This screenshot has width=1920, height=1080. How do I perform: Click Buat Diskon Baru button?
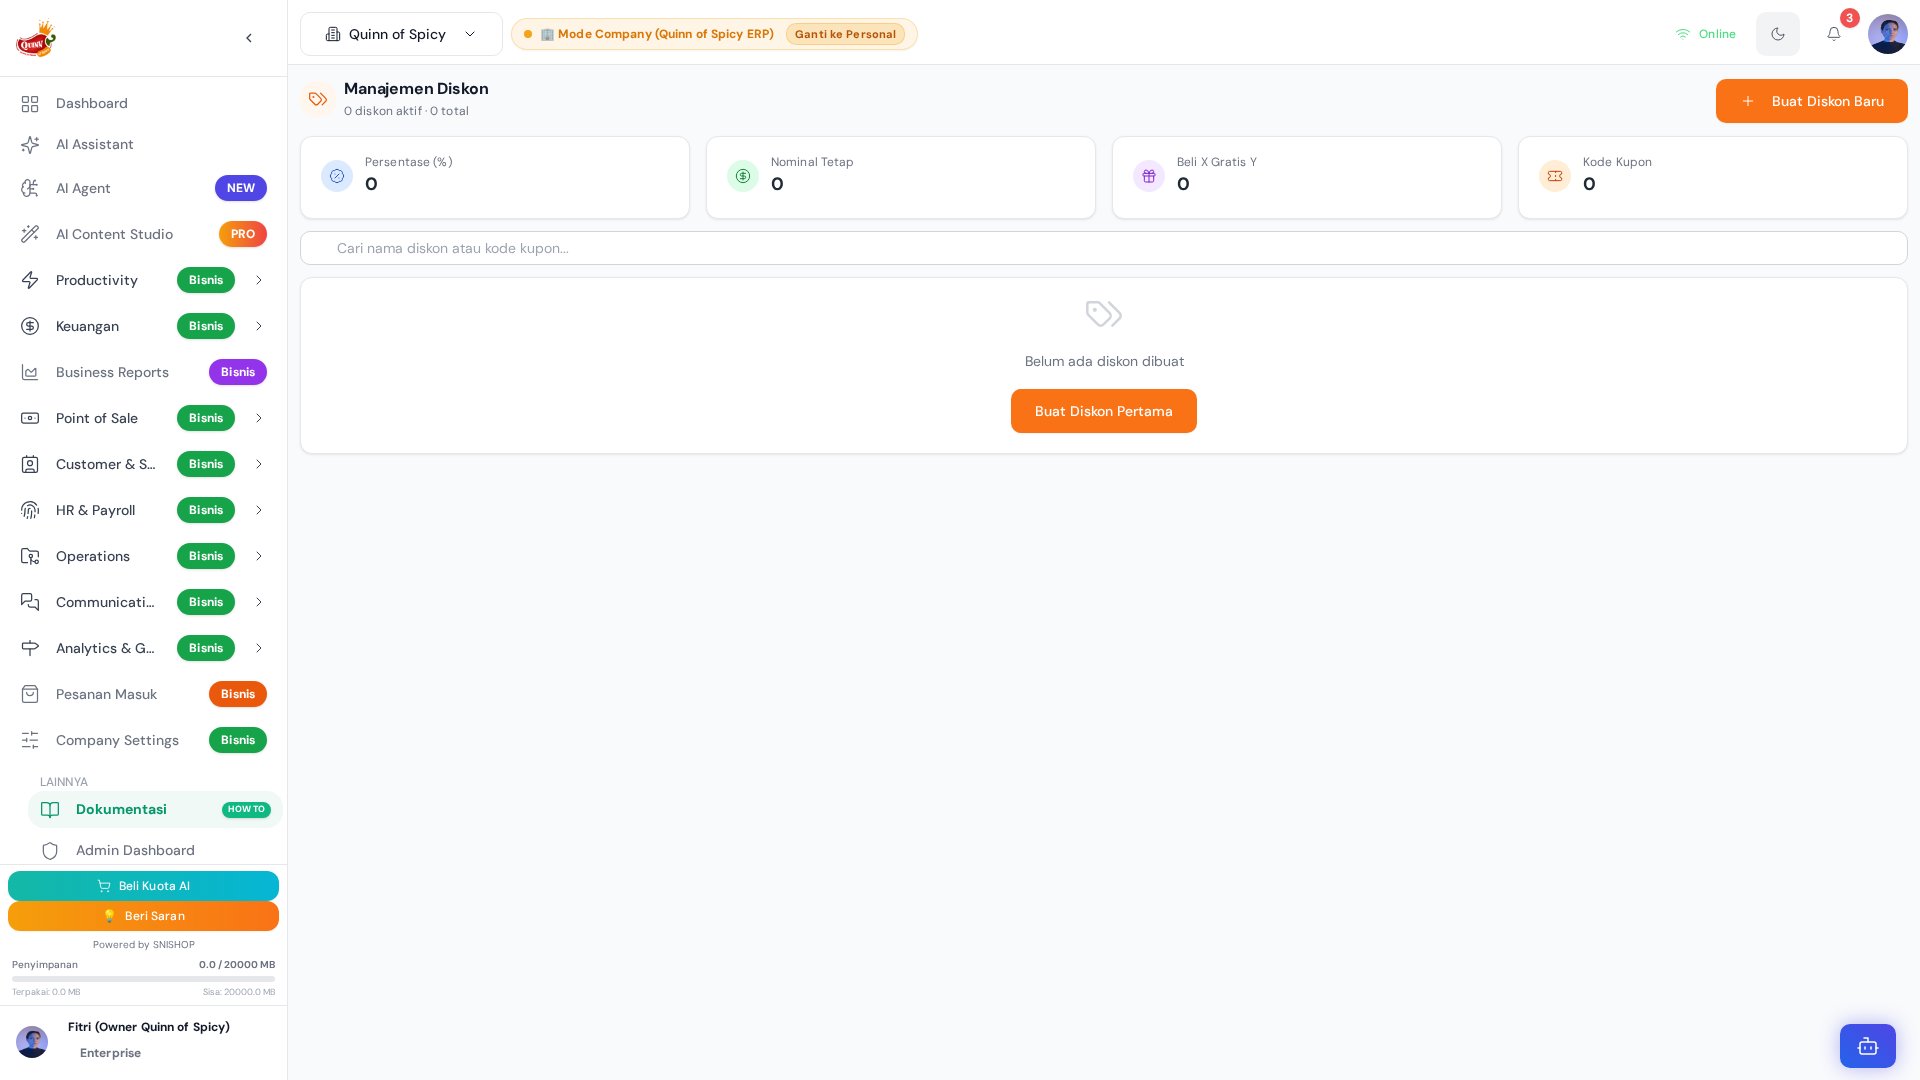point(1811,101)
